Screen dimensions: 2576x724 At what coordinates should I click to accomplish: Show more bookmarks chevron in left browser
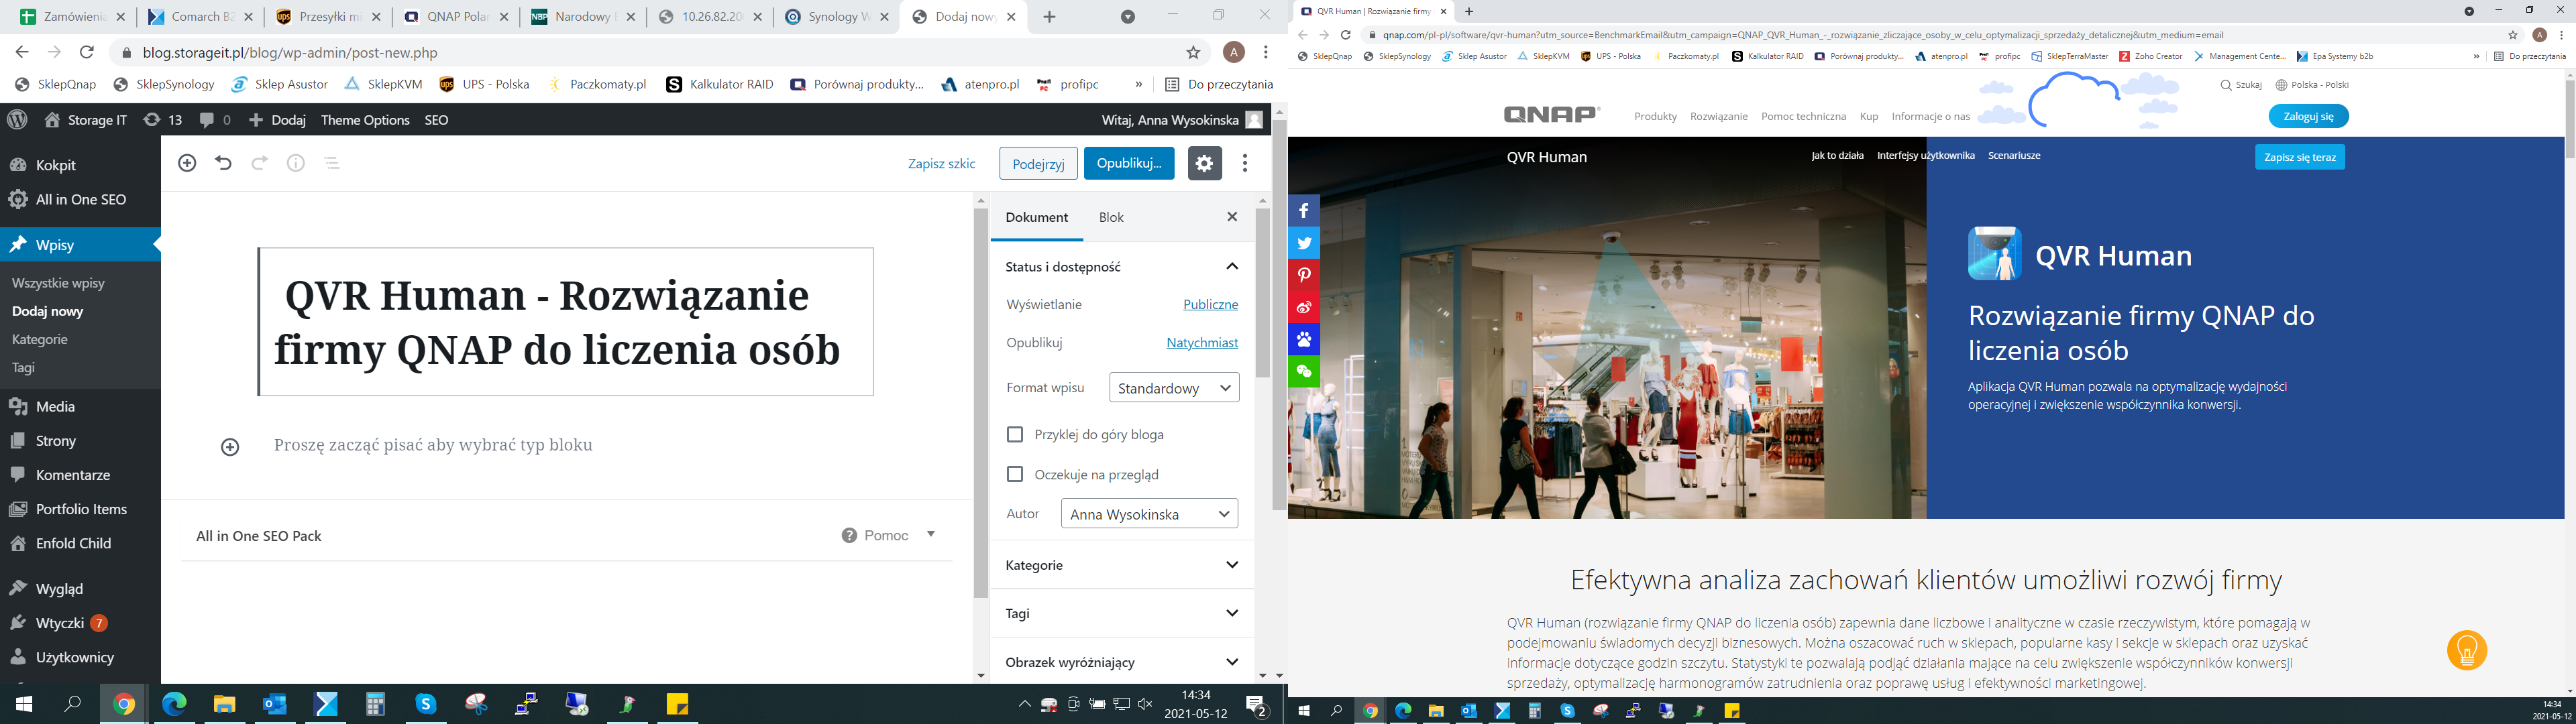pos(1138,84)
